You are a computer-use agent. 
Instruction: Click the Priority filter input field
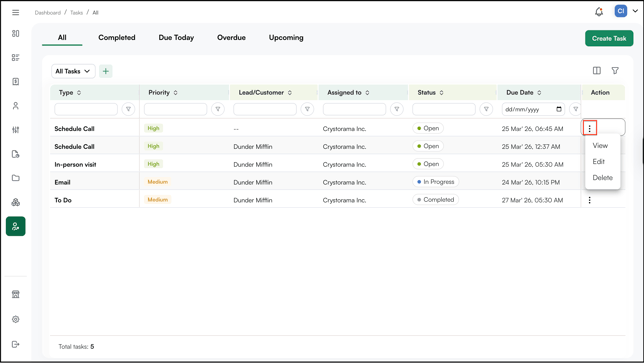pyautogui.click(x=175, y=109)
